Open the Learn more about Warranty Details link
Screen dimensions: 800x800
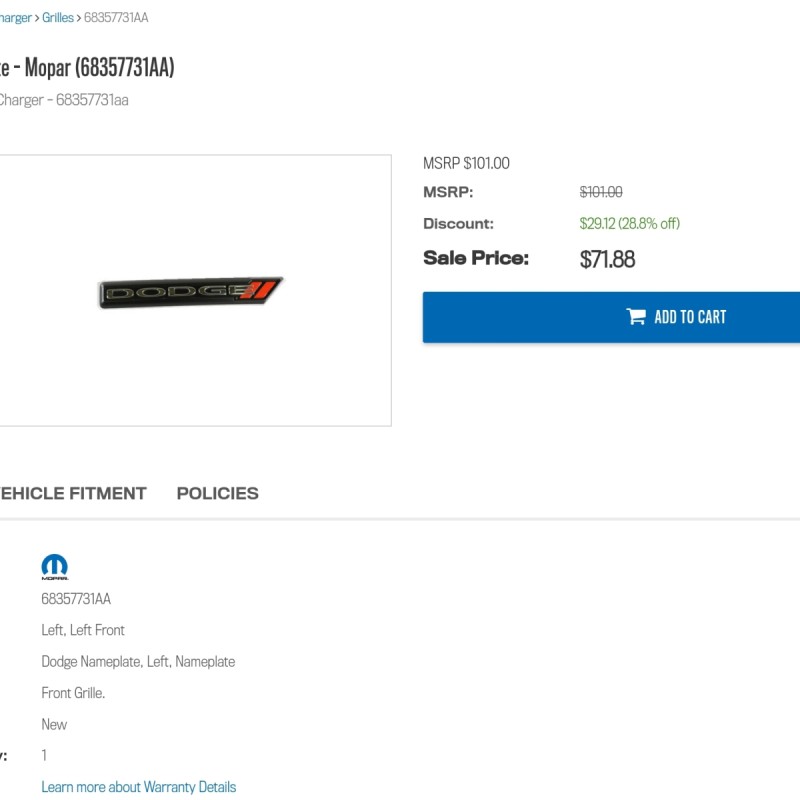(x=138, y=787)
